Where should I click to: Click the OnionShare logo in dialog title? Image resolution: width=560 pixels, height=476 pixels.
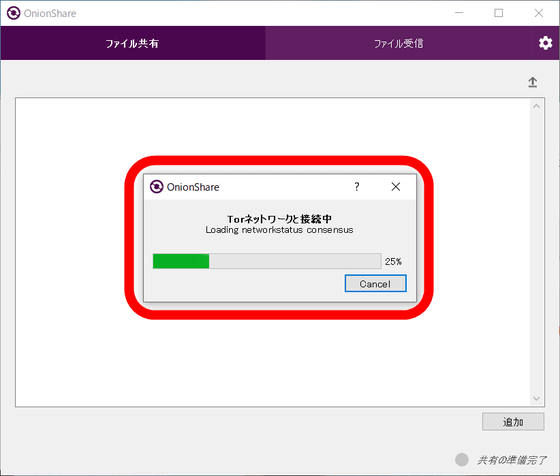pyautogui.click(x=156, y=187)
